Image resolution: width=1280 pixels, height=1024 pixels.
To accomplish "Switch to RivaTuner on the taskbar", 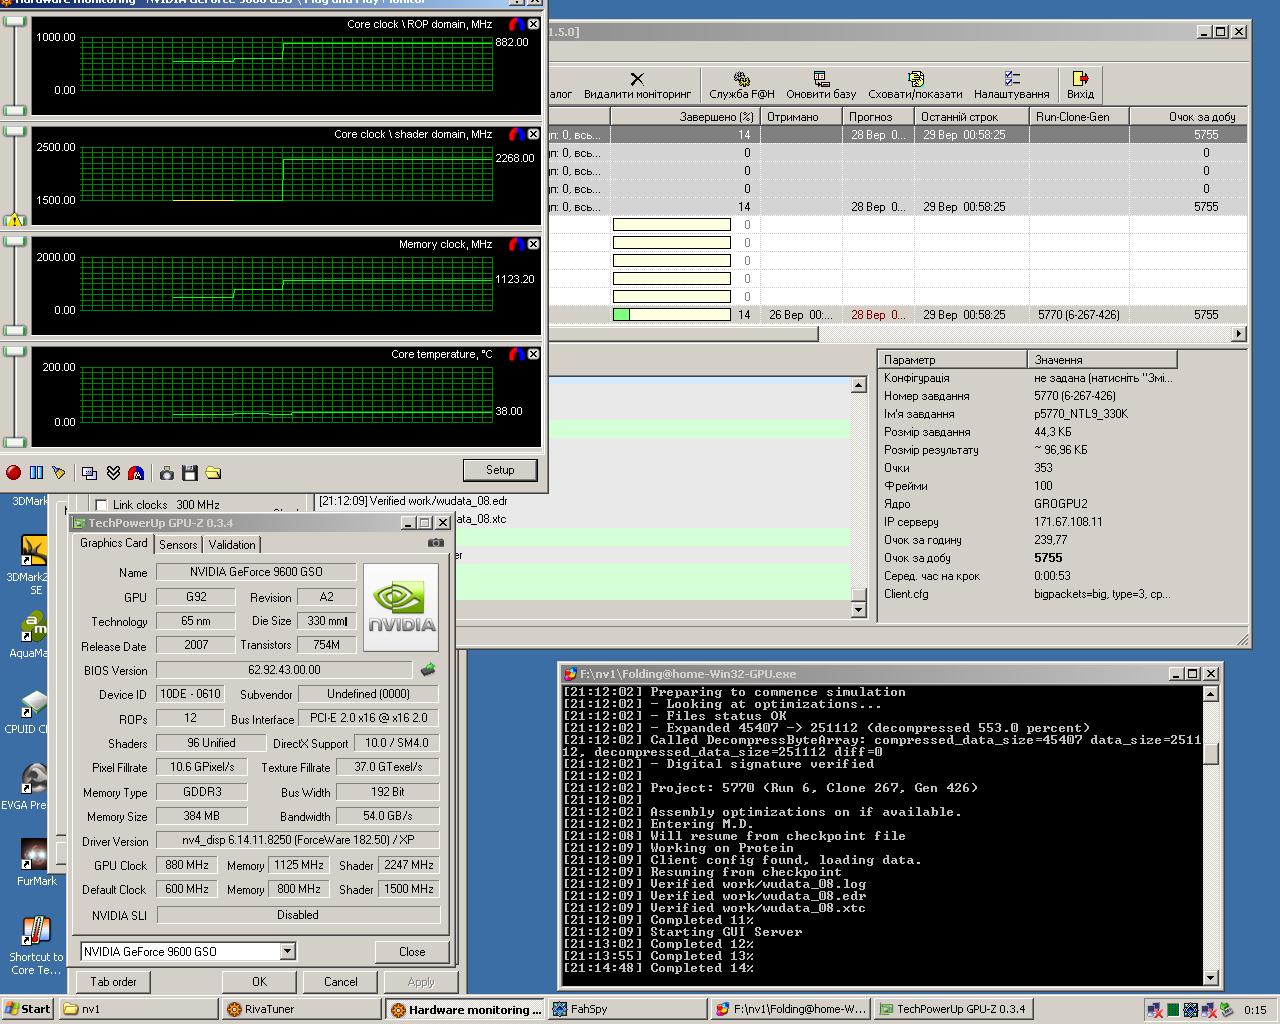I will click(x=302, y=1009).
